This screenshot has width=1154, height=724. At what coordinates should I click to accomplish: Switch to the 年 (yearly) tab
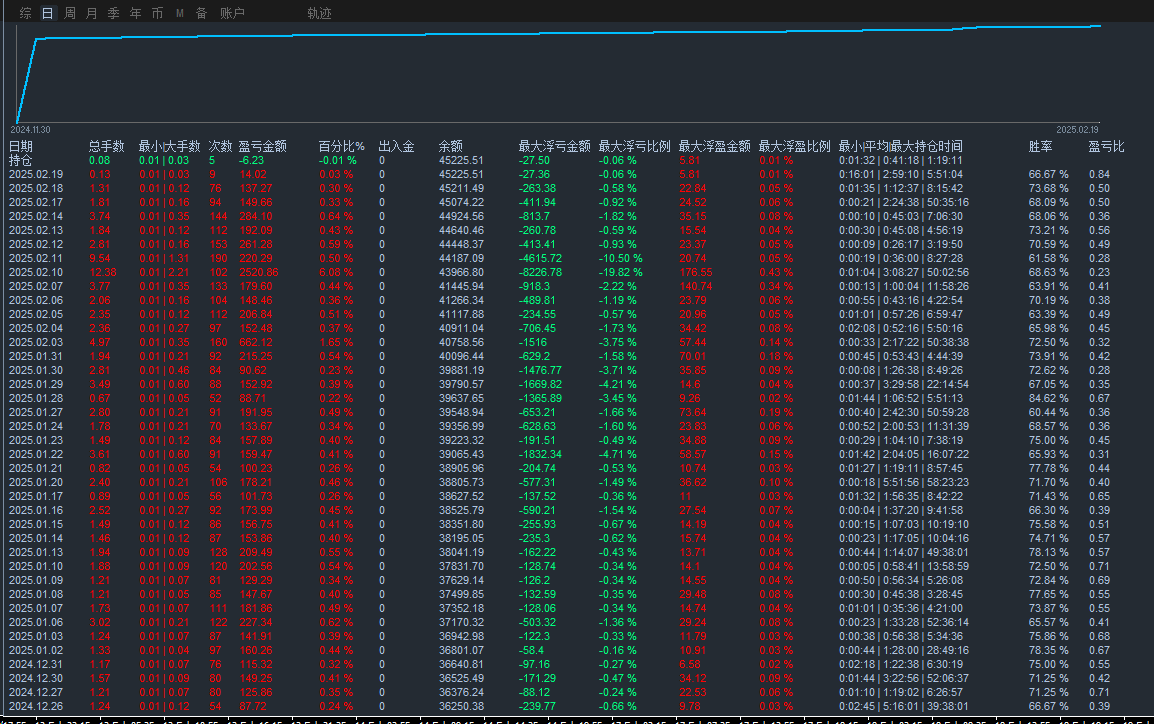coord(135,13)
